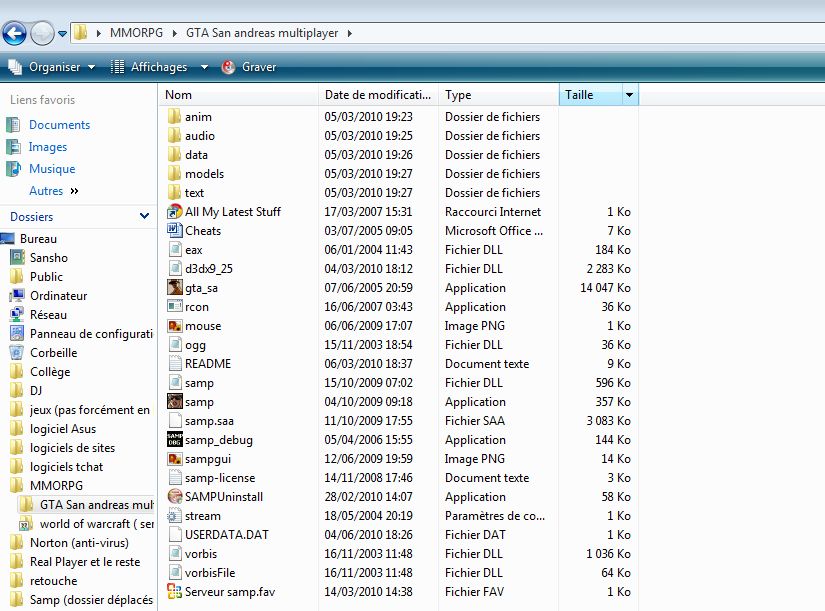
Task: Select the SAMPUninstall application icon
Action: 175,496
